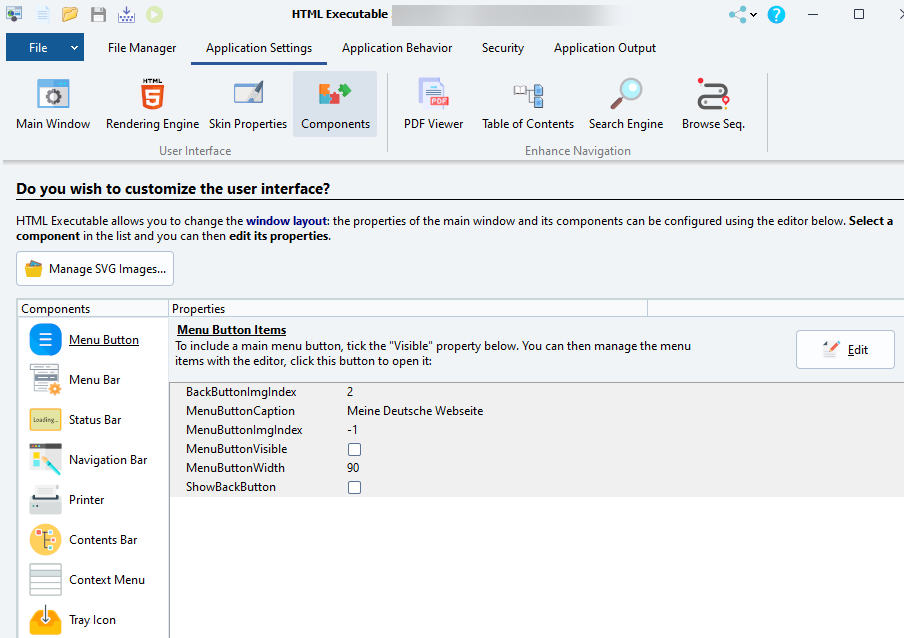Open the Security tab
Screen dimensions: 904x638
(502, 48)
